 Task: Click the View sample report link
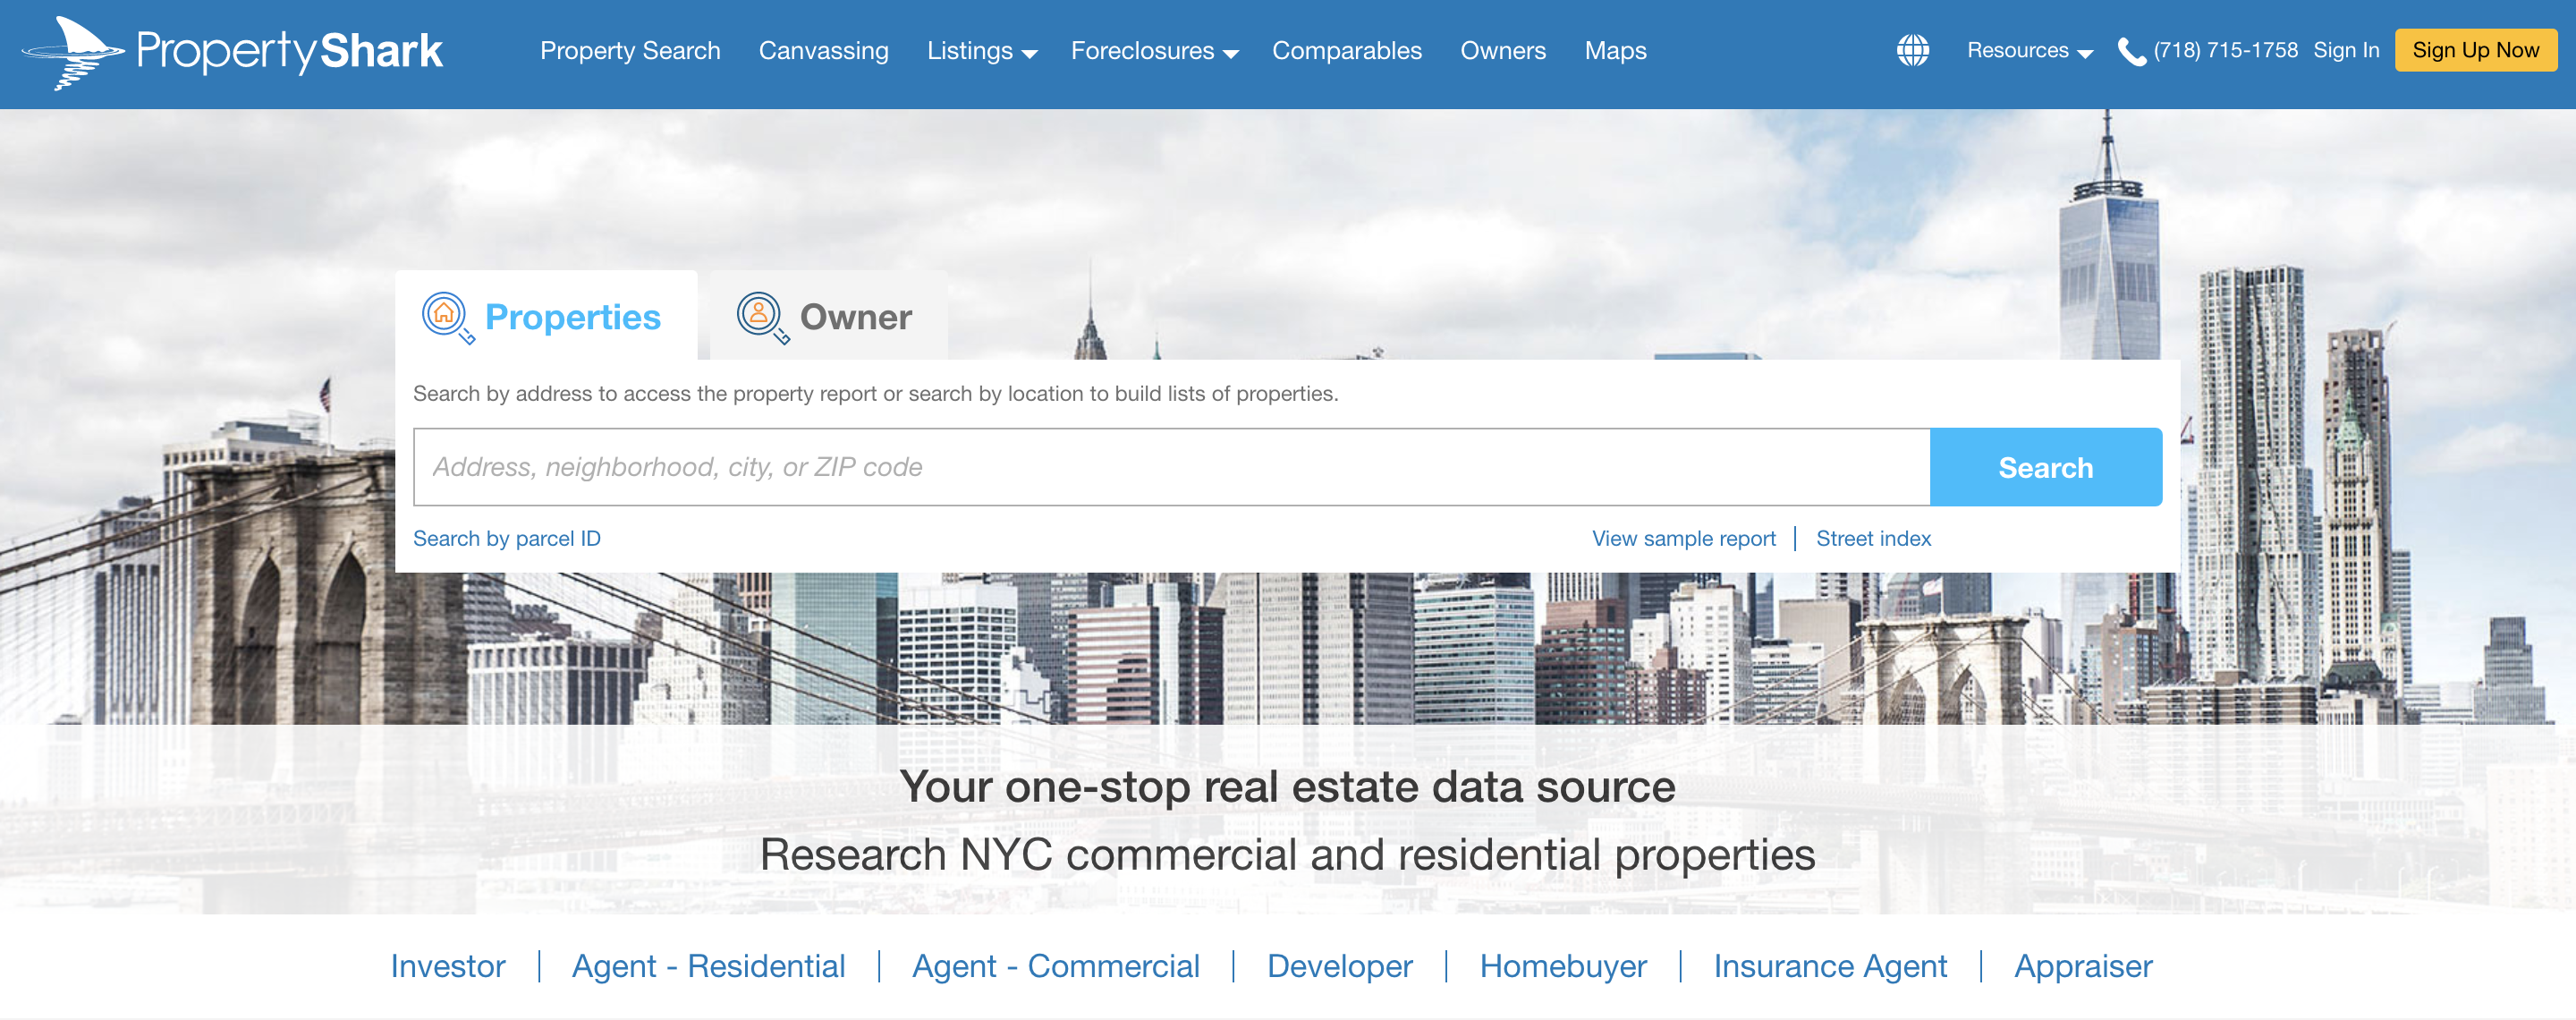point(1684,537)
